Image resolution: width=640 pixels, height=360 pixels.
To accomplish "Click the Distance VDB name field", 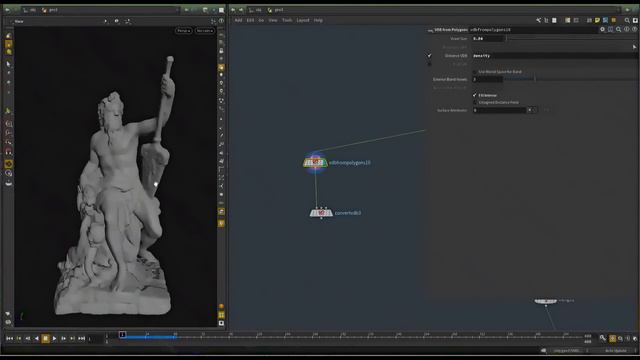I will (555, 56).
